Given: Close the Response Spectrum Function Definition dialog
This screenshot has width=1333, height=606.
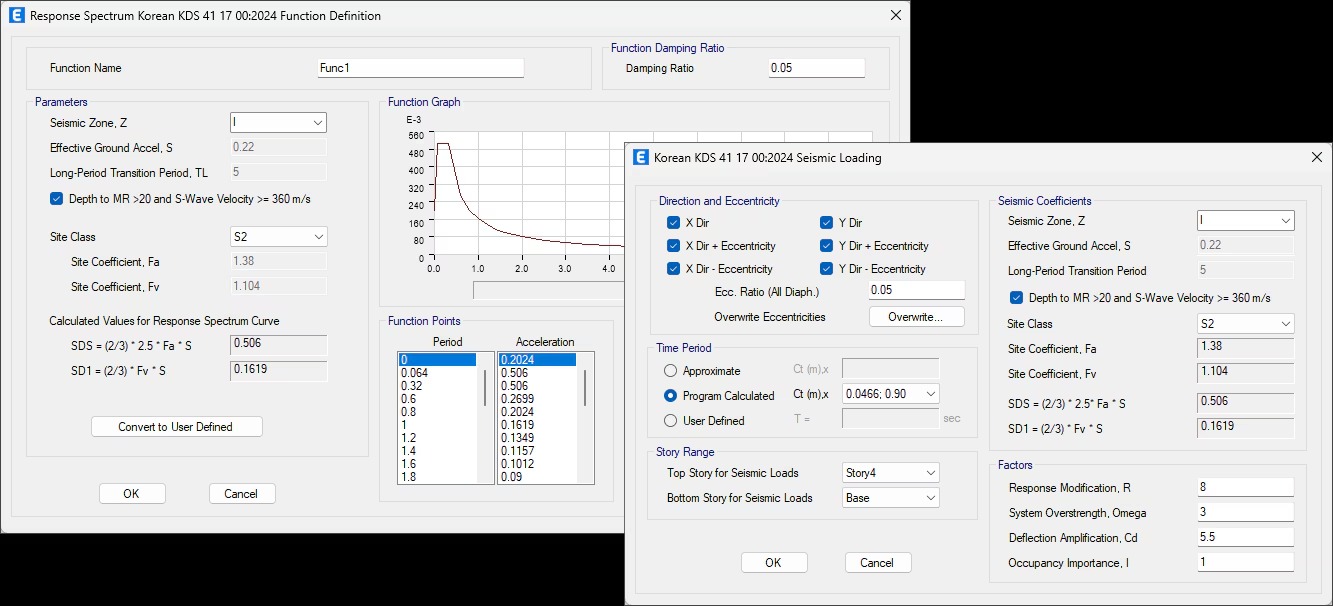Looking at the screenshot, I should point(893,16).
